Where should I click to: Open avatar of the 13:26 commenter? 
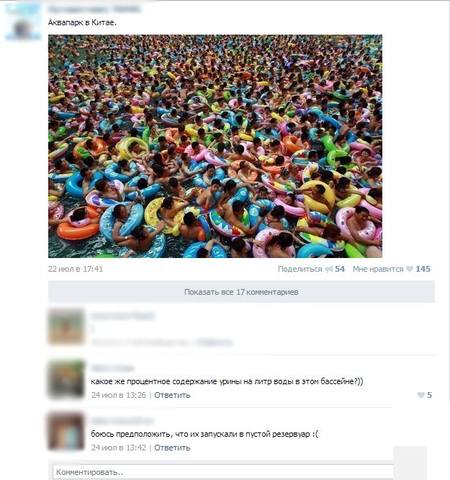(x=66, y=379)
